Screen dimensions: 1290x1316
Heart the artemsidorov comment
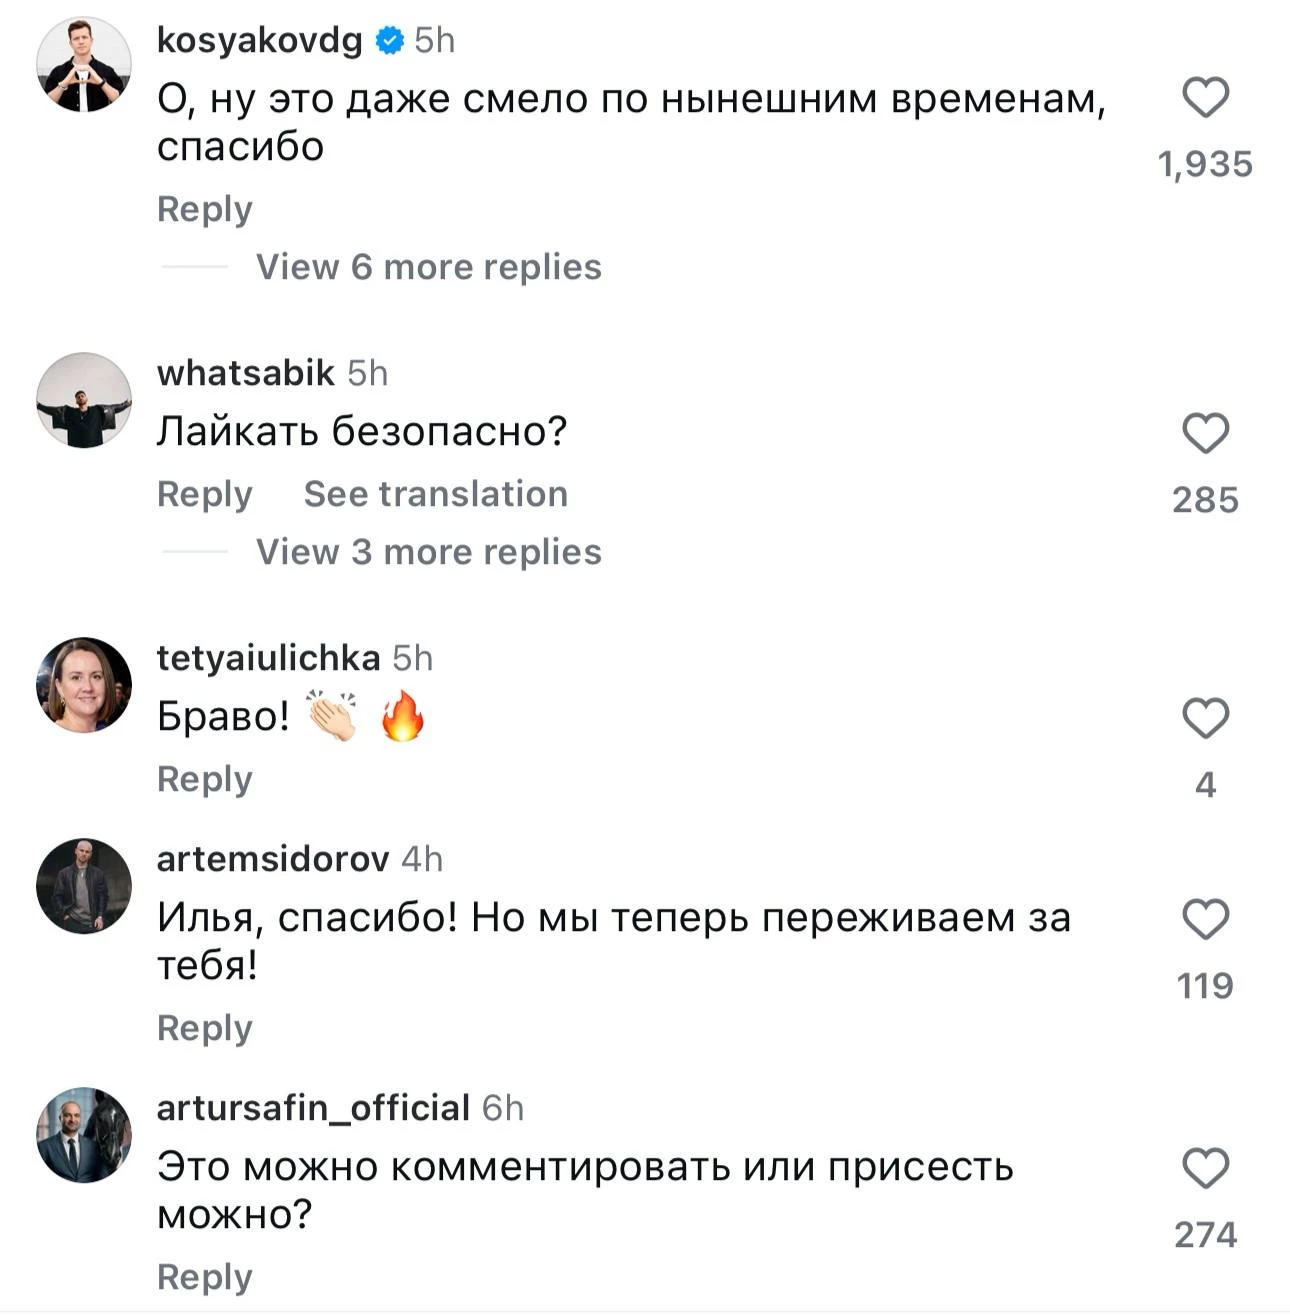pyautogui.click(x=1205, y=919)
